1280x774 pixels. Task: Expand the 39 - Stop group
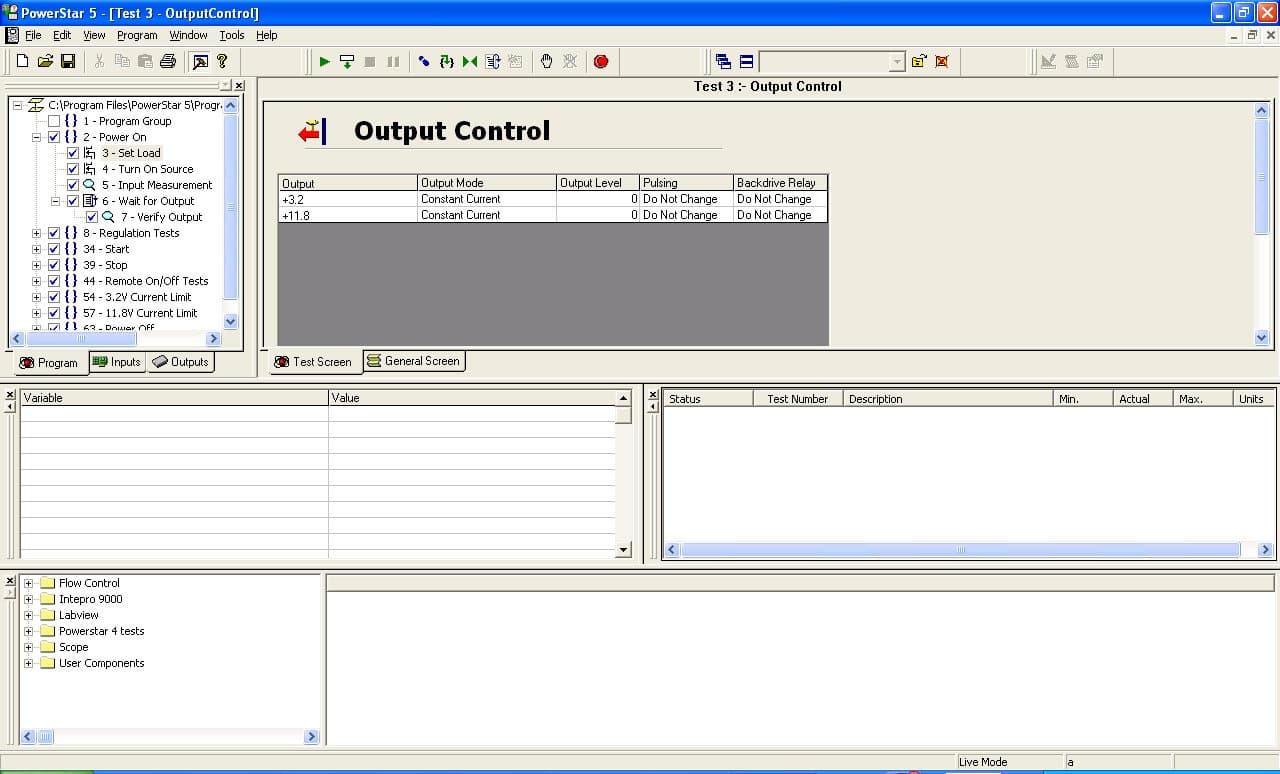coord(36,265)
